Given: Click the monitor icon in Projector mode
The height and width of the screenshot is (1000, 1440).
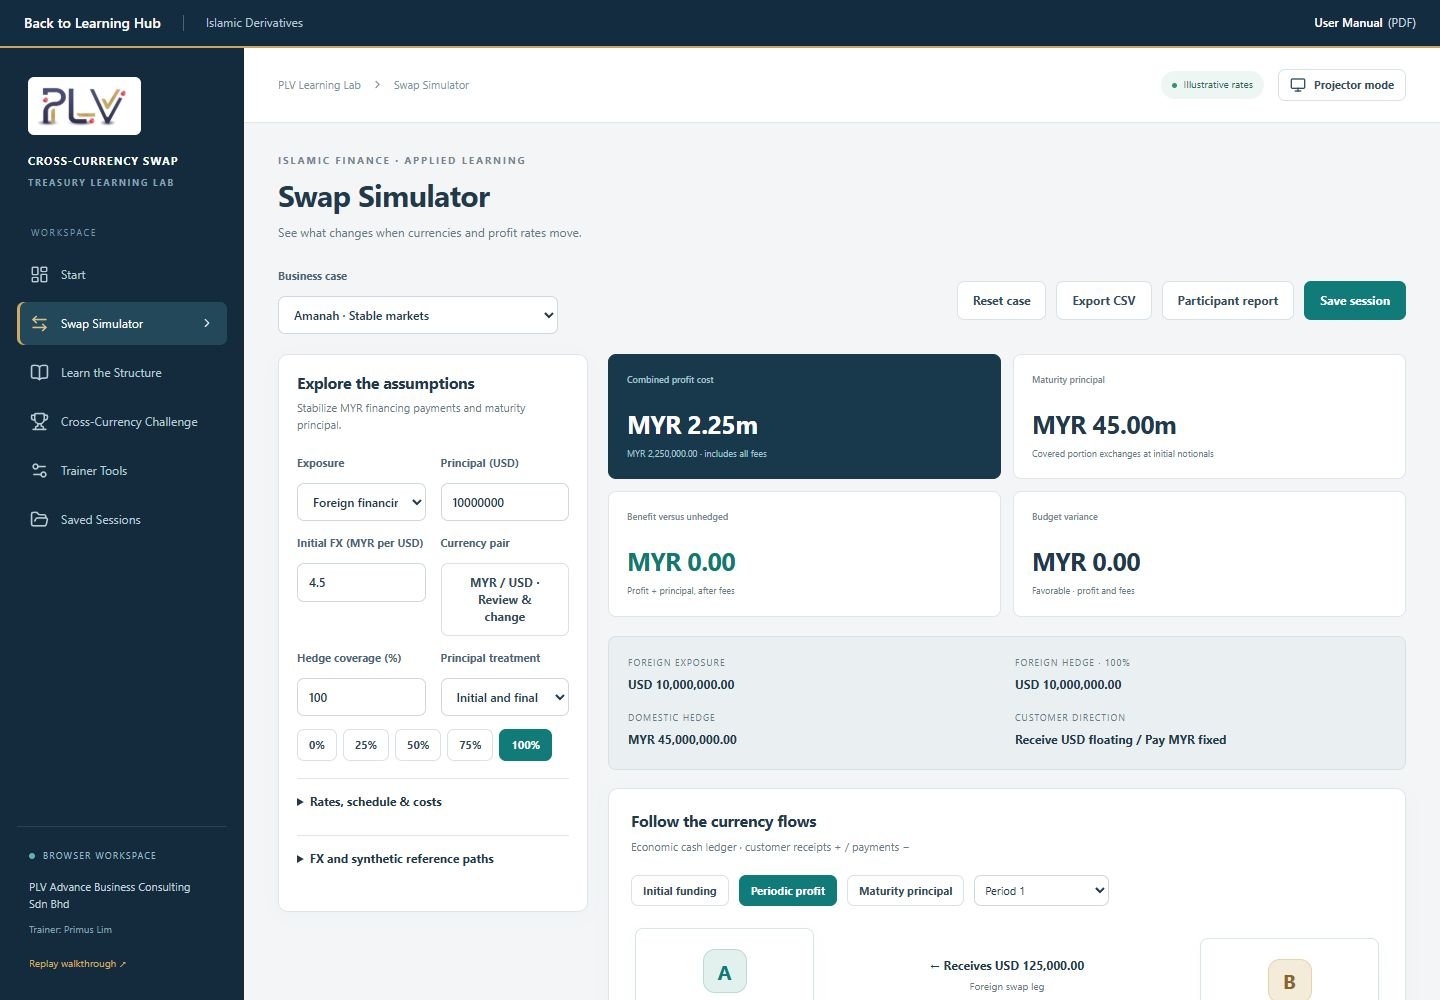Looking at the screenshot, I should pyautogui.click(x=1298, y=85).
